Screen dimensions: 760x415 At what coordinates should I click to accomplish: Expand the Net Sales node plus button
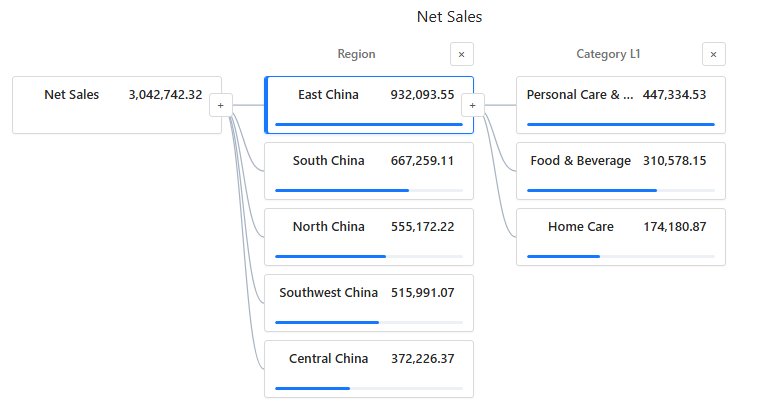(221, 105)
